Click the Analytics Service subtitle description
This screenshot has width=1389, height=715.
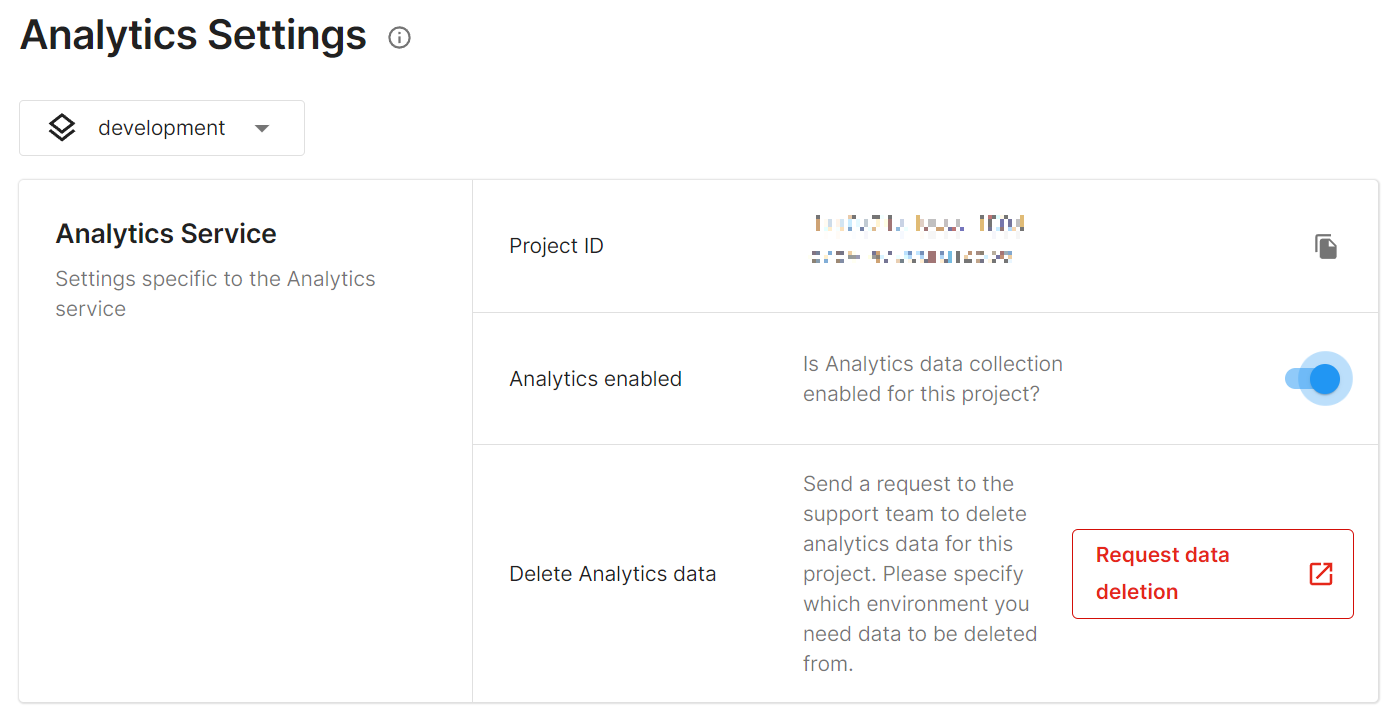click(215, 294)
